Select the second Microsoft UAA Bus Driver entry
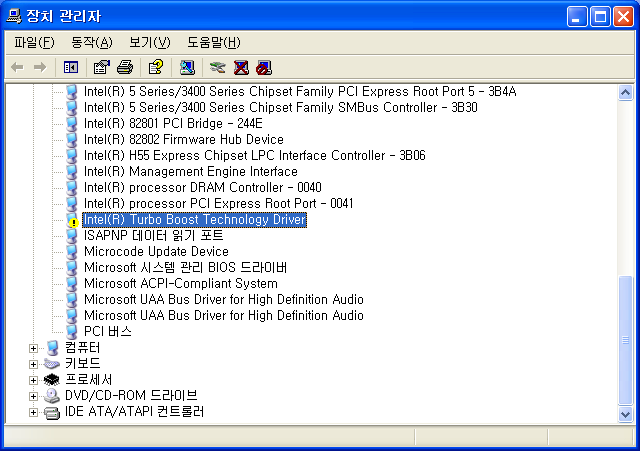 pos(224,316)
